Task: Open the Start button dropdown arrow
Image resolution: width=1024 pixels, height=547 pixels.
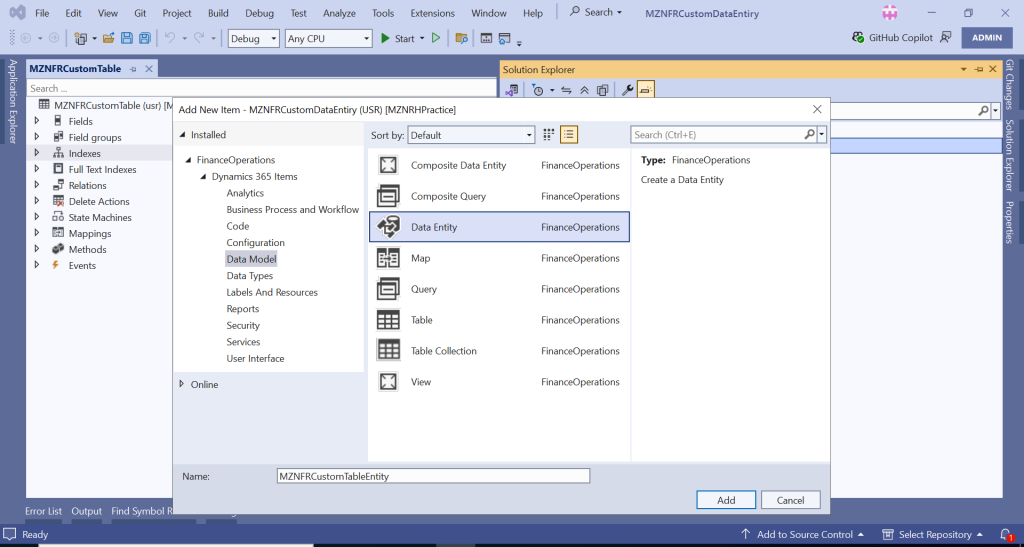Action: point(422,39)
